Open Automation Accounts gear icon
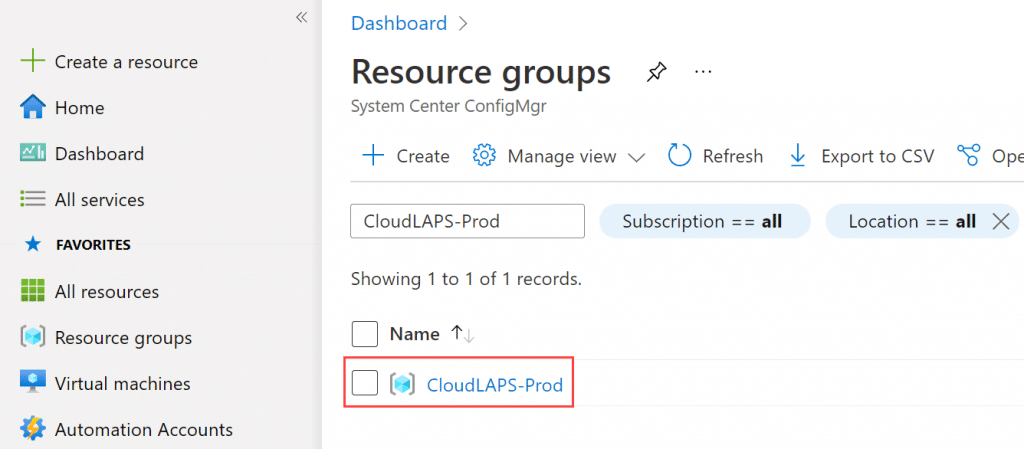 pyautogui.click(x=33, y=429)
